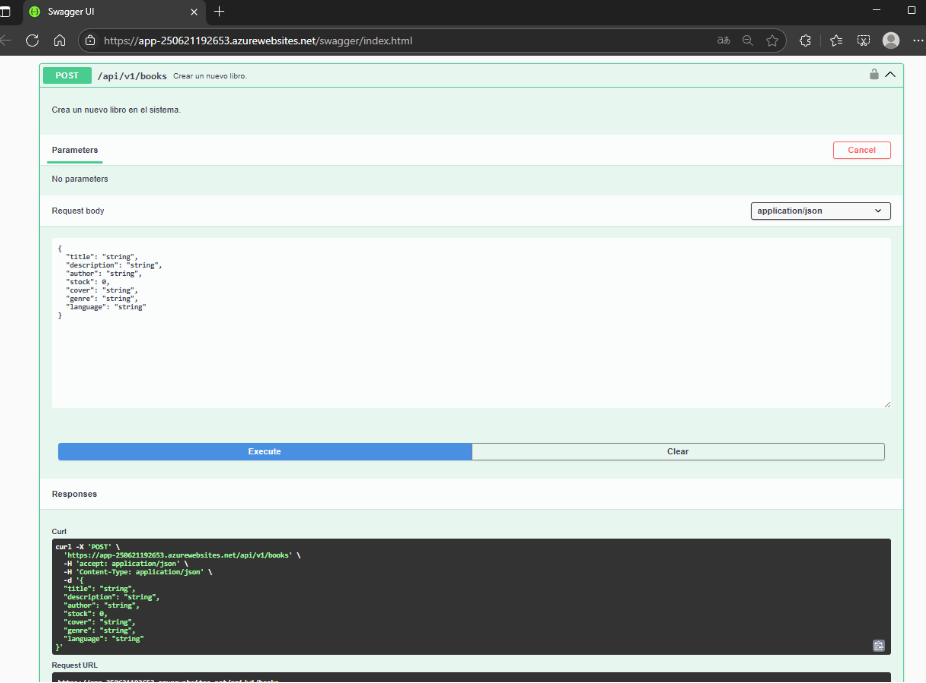
Task: Click inside the request body JSON editor
Action: (x=471, y=323)
